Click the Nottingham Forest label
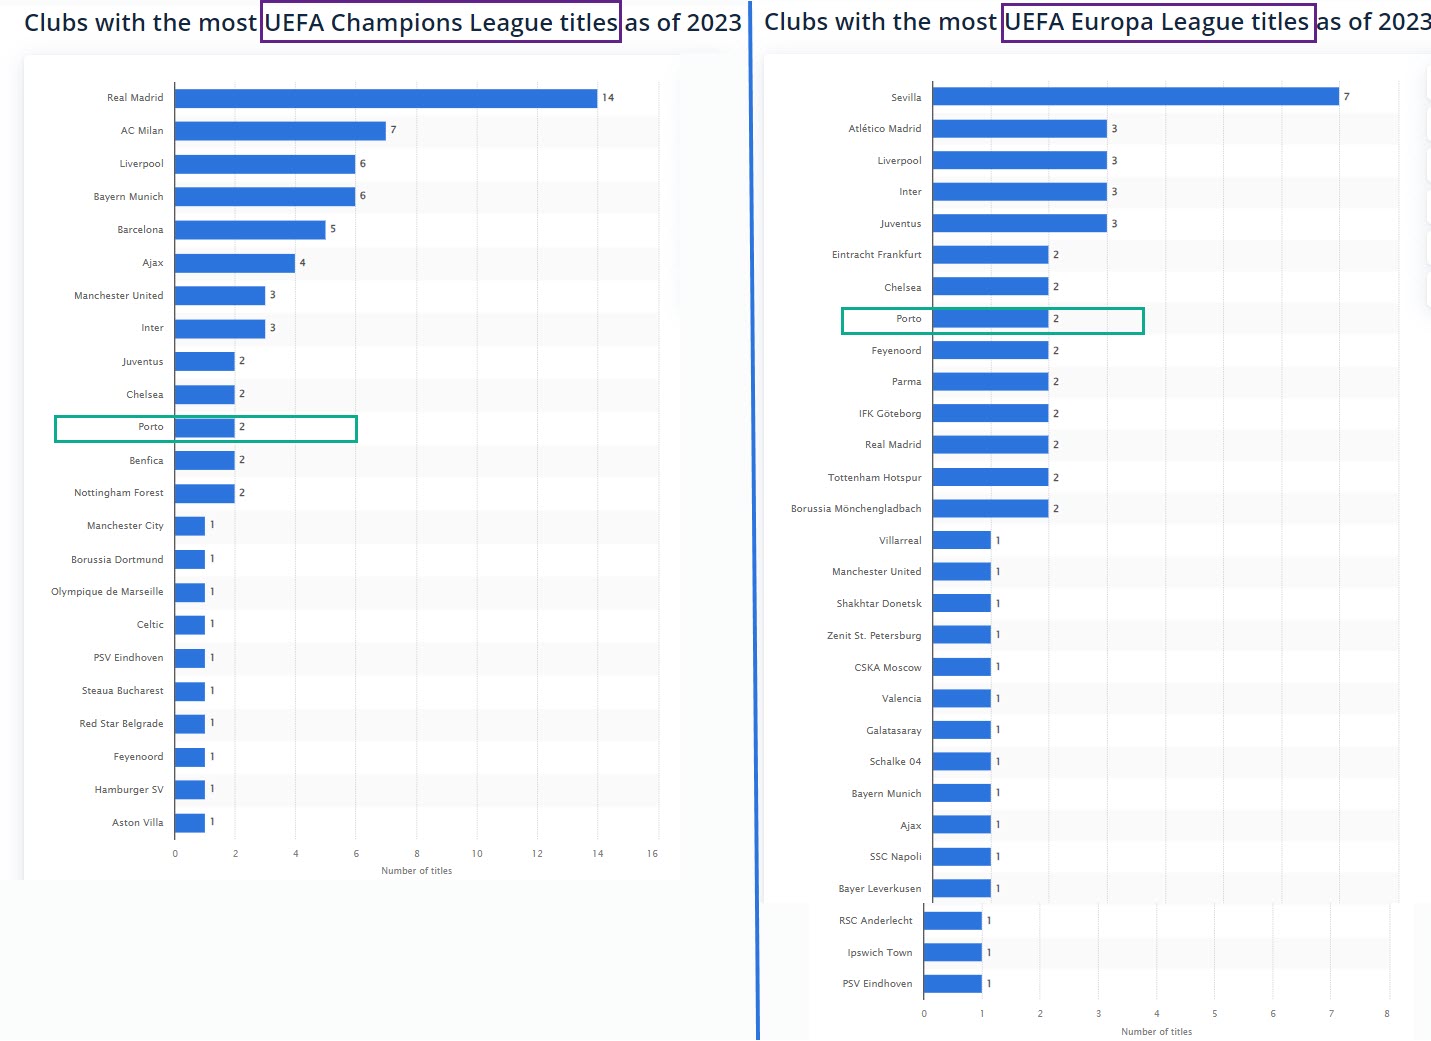Image resolution: width=1431 pixels, height=1041 pixels. (119, 493)
